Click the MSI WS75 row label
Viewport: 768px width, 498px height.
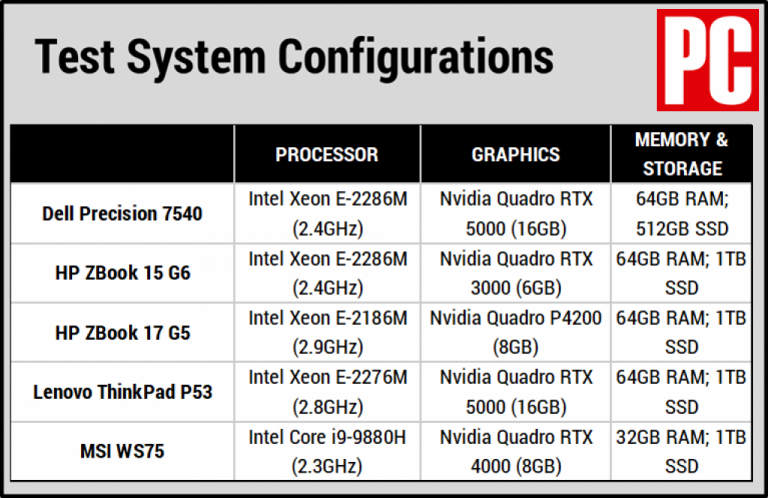122,452
